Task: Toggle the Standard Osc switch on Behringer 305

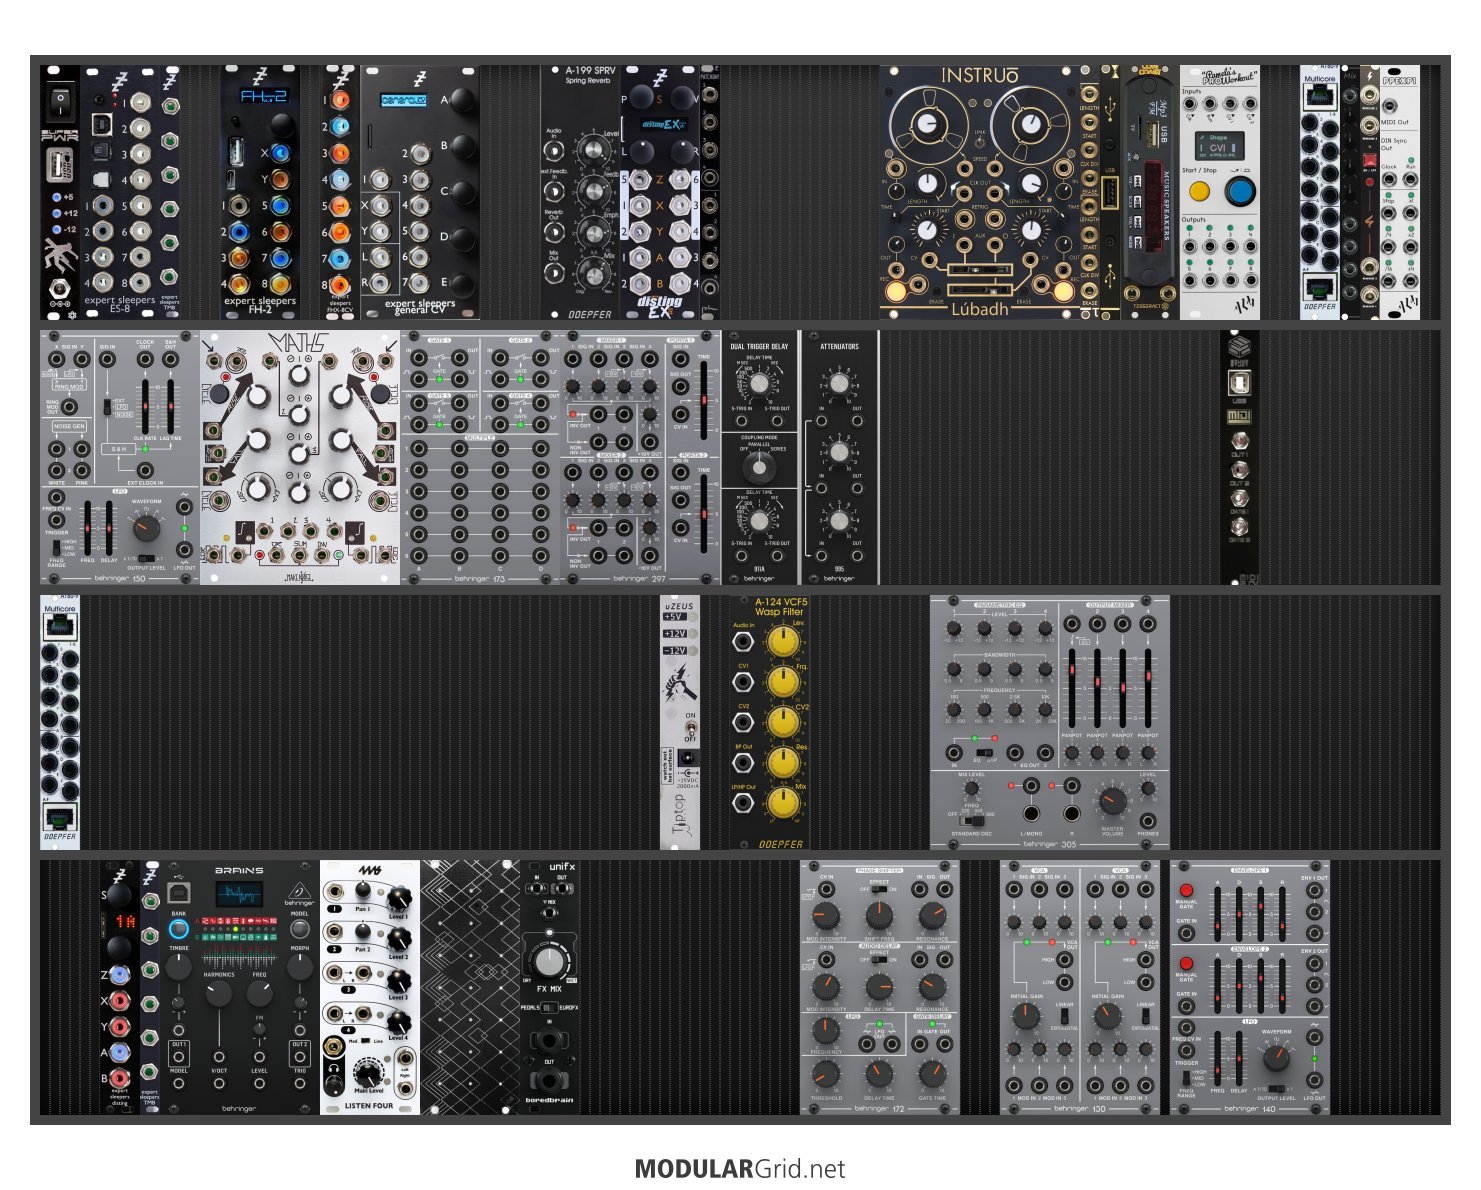Action: coord(971,820)
